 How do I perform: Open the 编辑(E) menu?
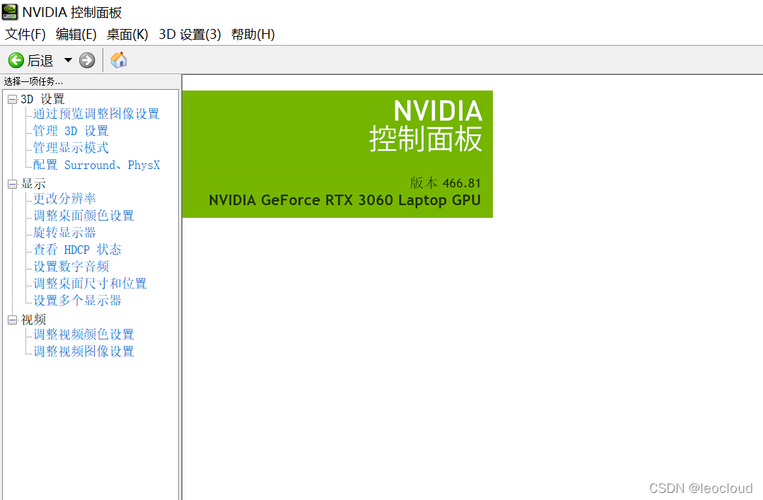pos(76,35)
